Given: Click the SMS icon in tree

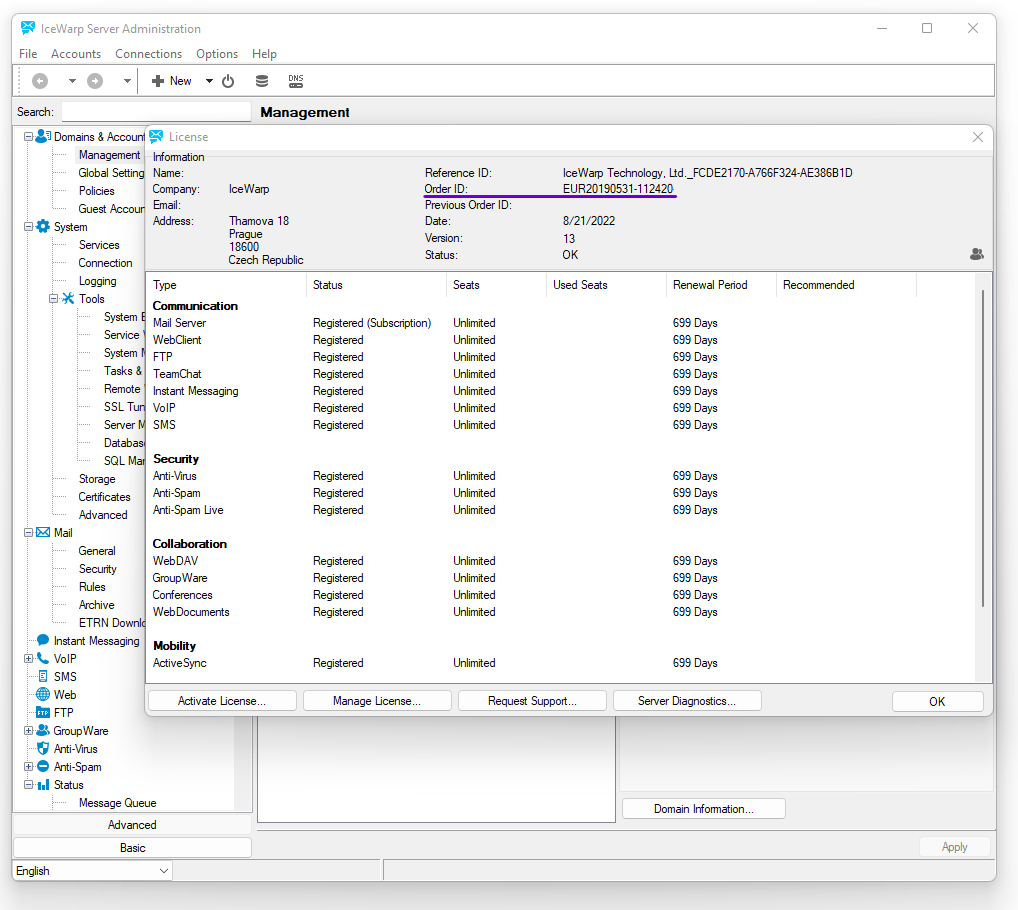Looking at the screenshot, I should click(x=43, y=676).
